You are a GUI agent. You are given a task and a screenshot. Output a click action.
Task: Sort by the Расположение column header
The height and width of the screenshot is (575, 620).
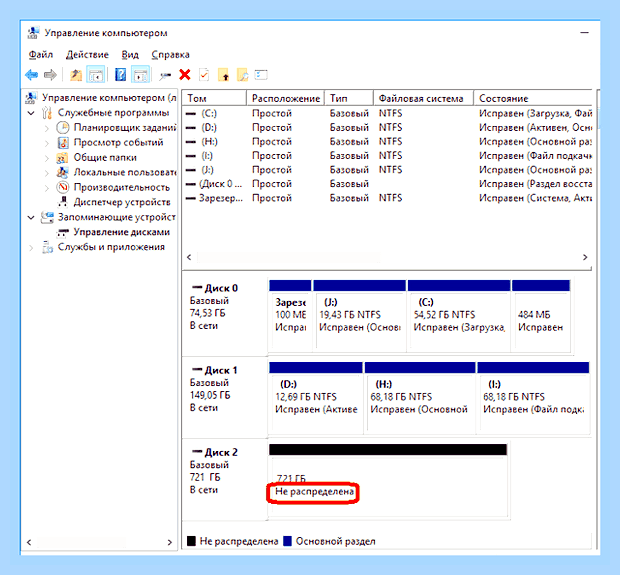coord(285,98)
